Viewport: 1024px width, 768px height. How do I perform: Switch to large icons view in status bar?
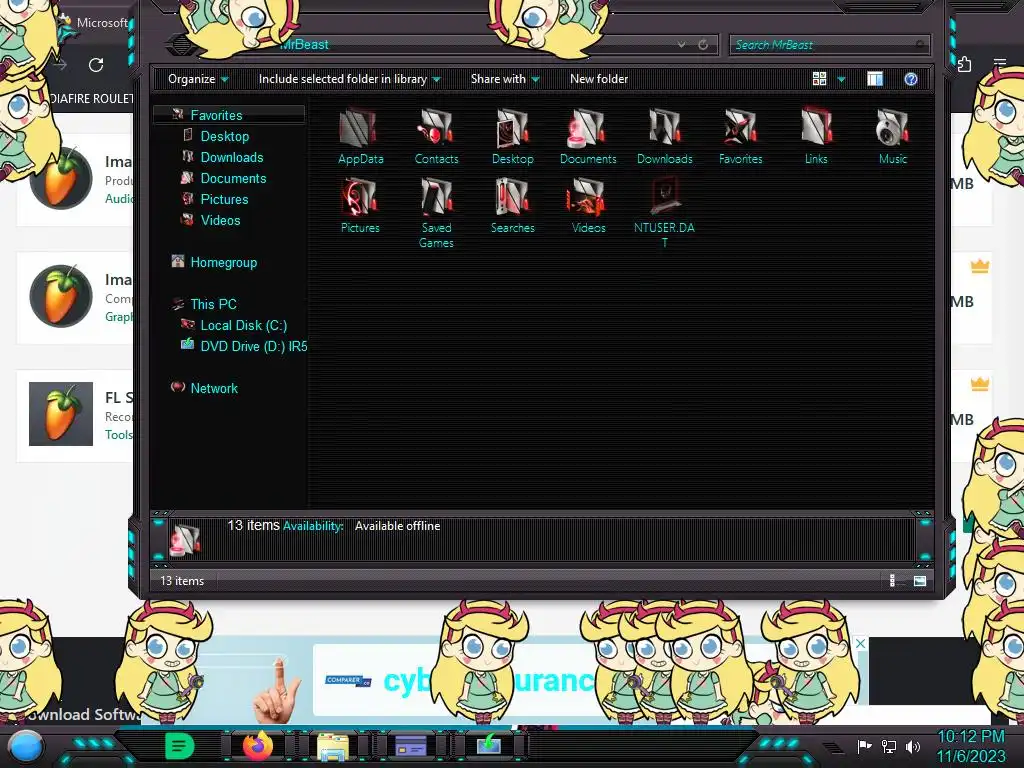(x=920, y=581)
